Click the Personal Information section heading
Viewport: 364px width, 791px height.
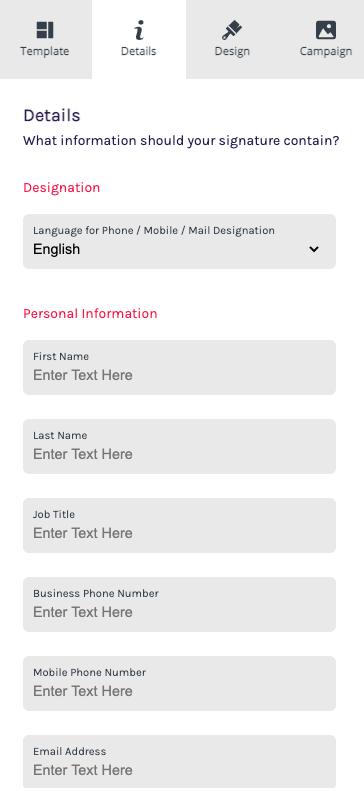90,313
